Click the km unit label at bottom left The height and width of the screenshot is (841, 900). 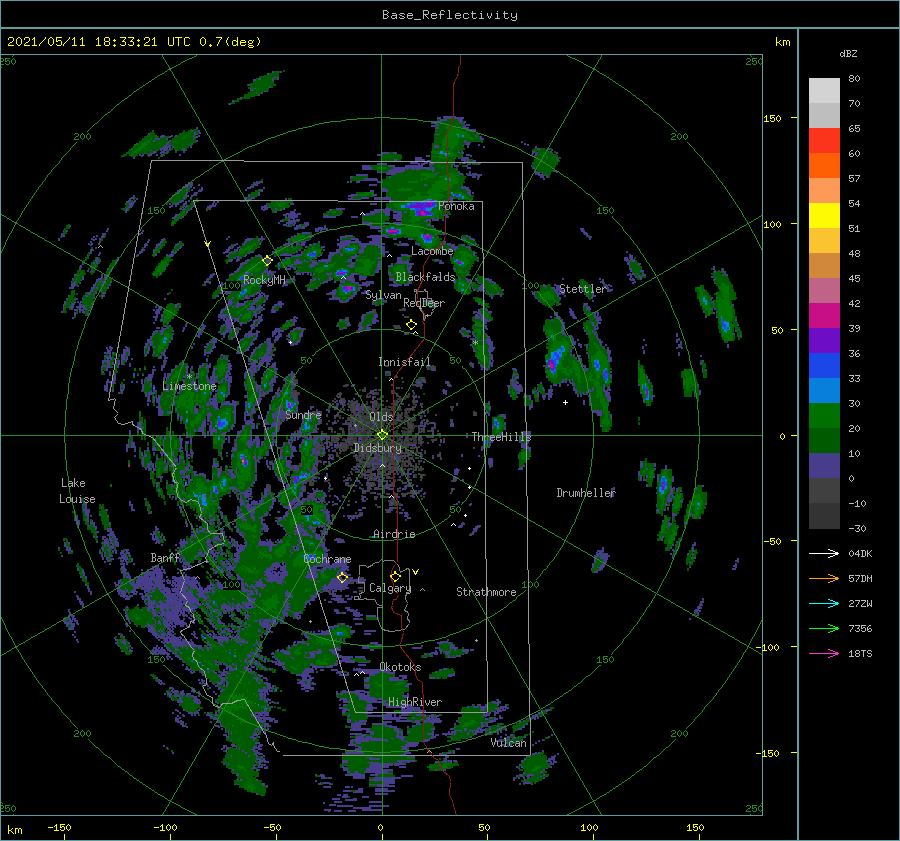click(14, 830)
